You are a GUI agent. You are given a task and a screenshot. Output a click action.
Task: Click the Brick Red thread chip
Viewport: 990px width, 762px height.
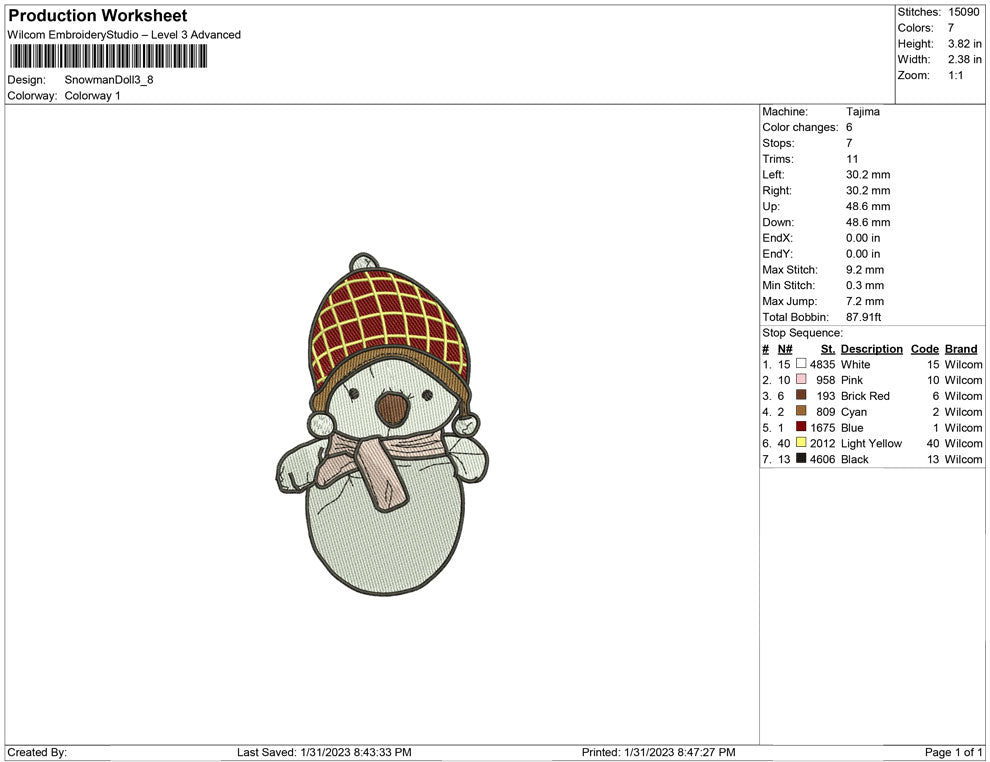[801, 396]
